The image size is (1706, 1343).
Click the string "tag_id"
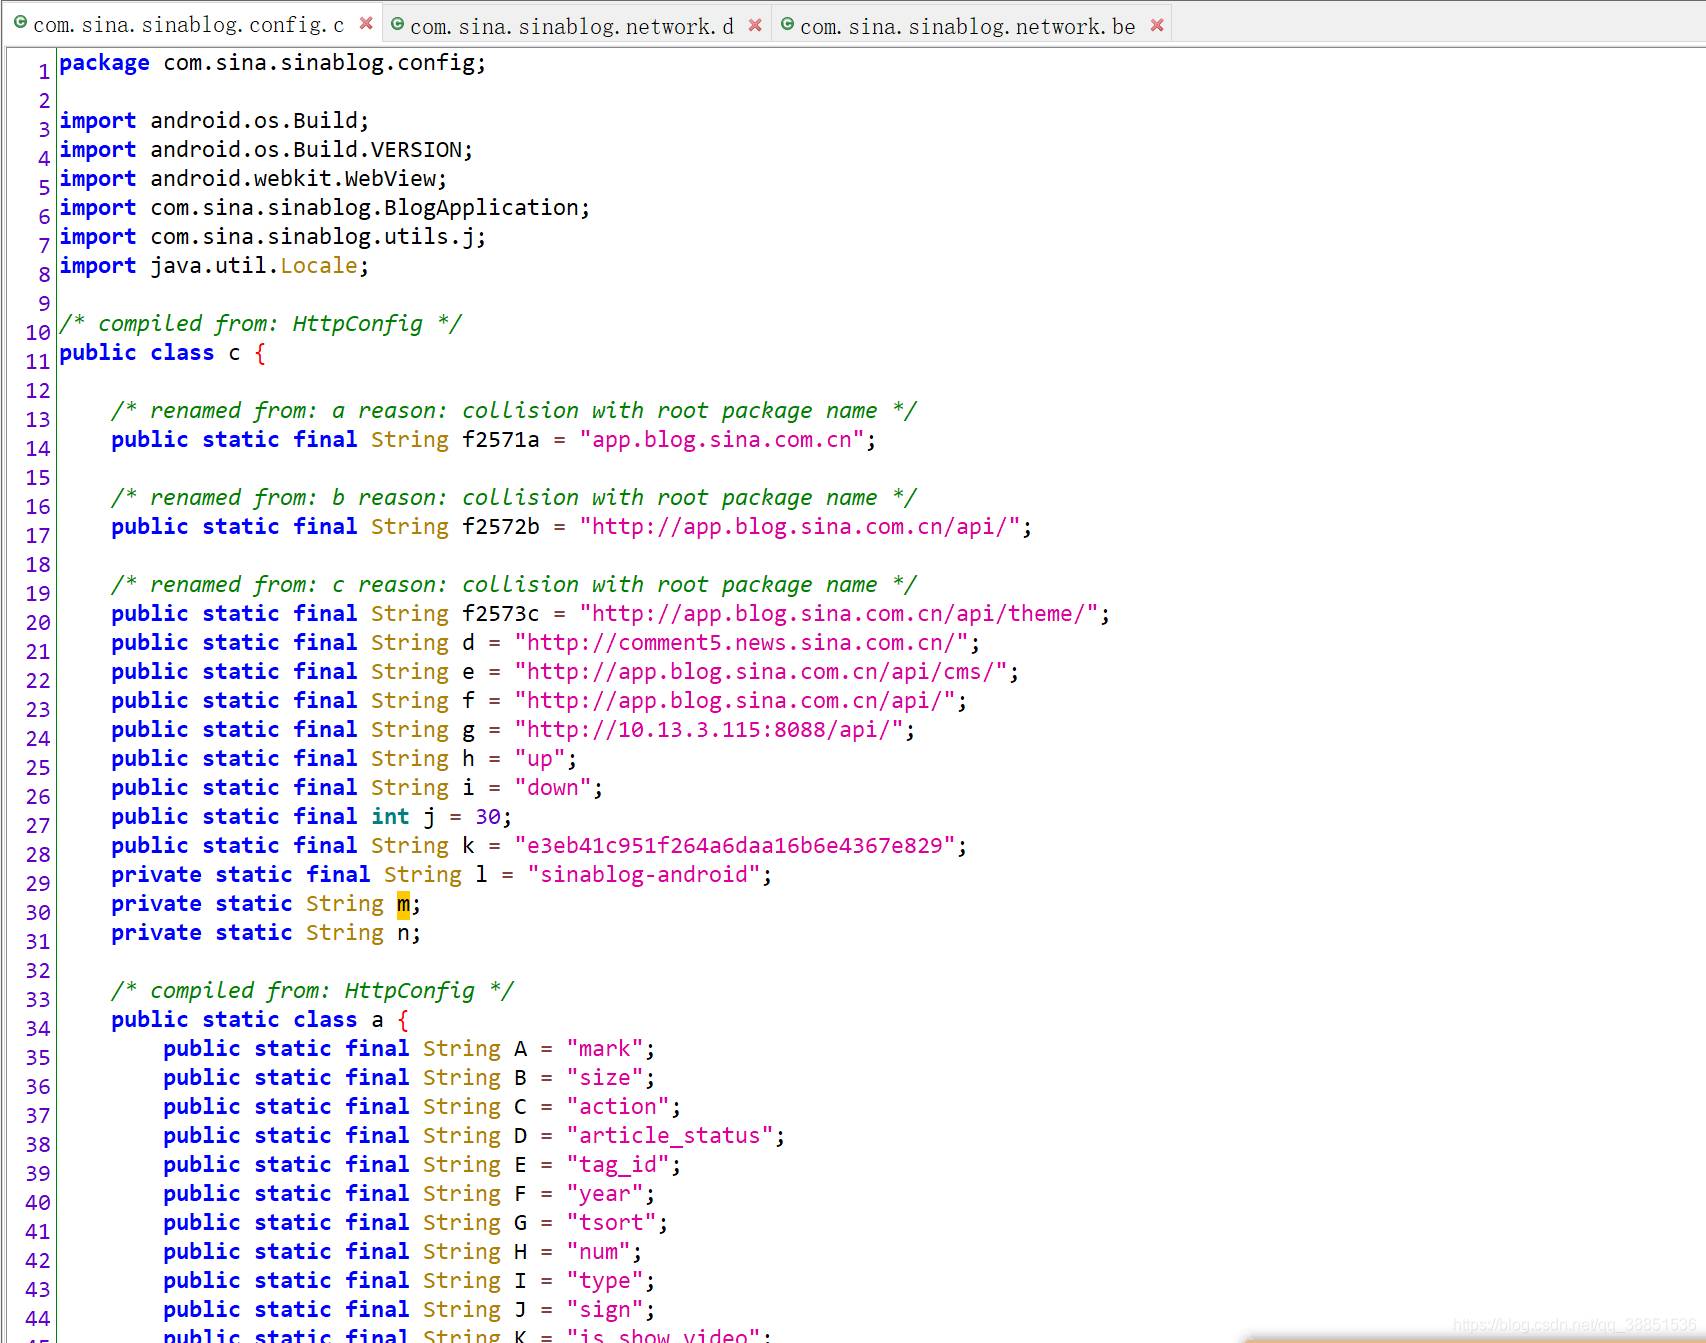[x=618, y=1165]
